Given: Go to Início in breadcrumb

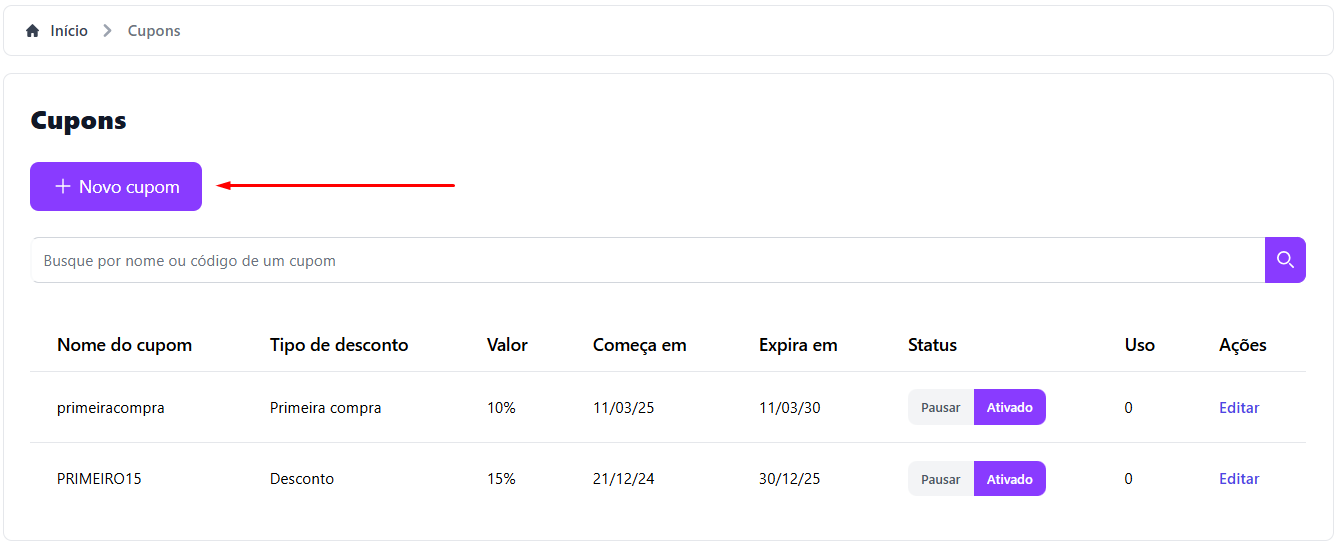Looking at the screenshot, I should [69, 31].
